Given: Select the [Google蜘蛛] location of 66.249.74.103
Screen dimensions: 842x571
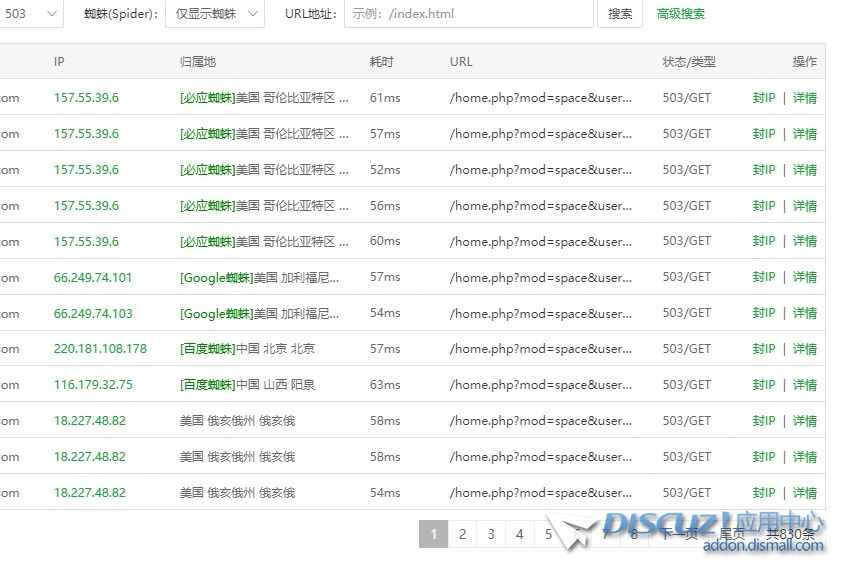Looking at the screenshot, I should (259, 314).
